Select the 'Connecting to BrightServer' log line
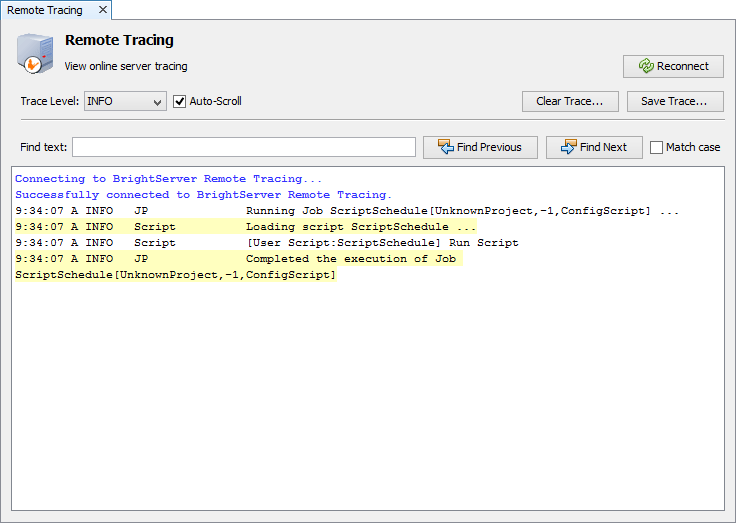The height and width of the screenshot is (523, 736). pyautogui.click(x=169, y=179)
